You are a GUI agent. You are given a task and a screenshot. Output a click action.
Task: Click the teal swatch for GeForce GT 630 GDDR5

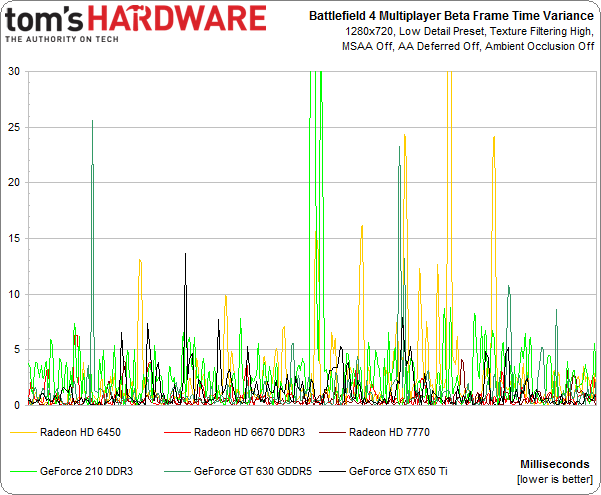(x=177, y=471)
